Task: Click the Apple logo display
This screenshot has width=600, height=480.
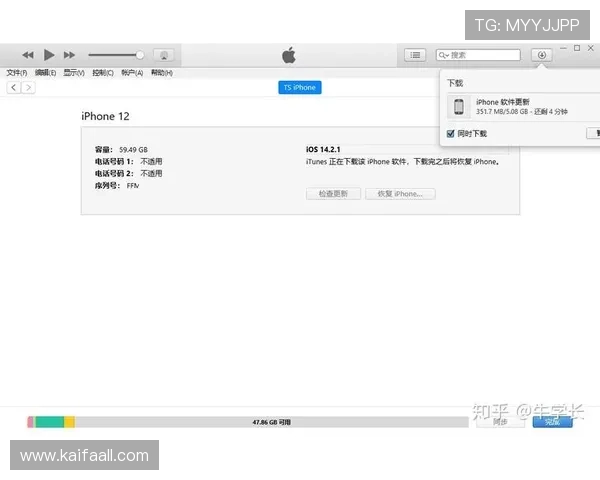Action: tap(289, 55)
